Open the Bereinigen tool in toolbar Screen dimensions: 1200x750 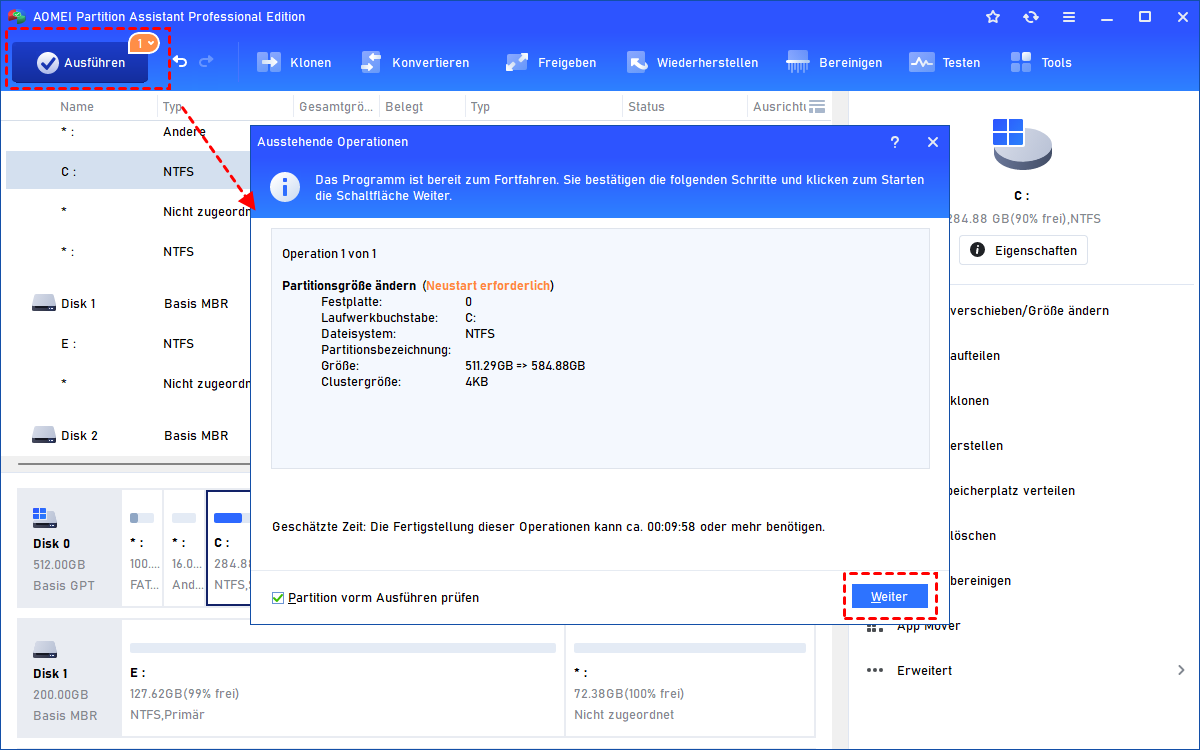tap(835, 62)
